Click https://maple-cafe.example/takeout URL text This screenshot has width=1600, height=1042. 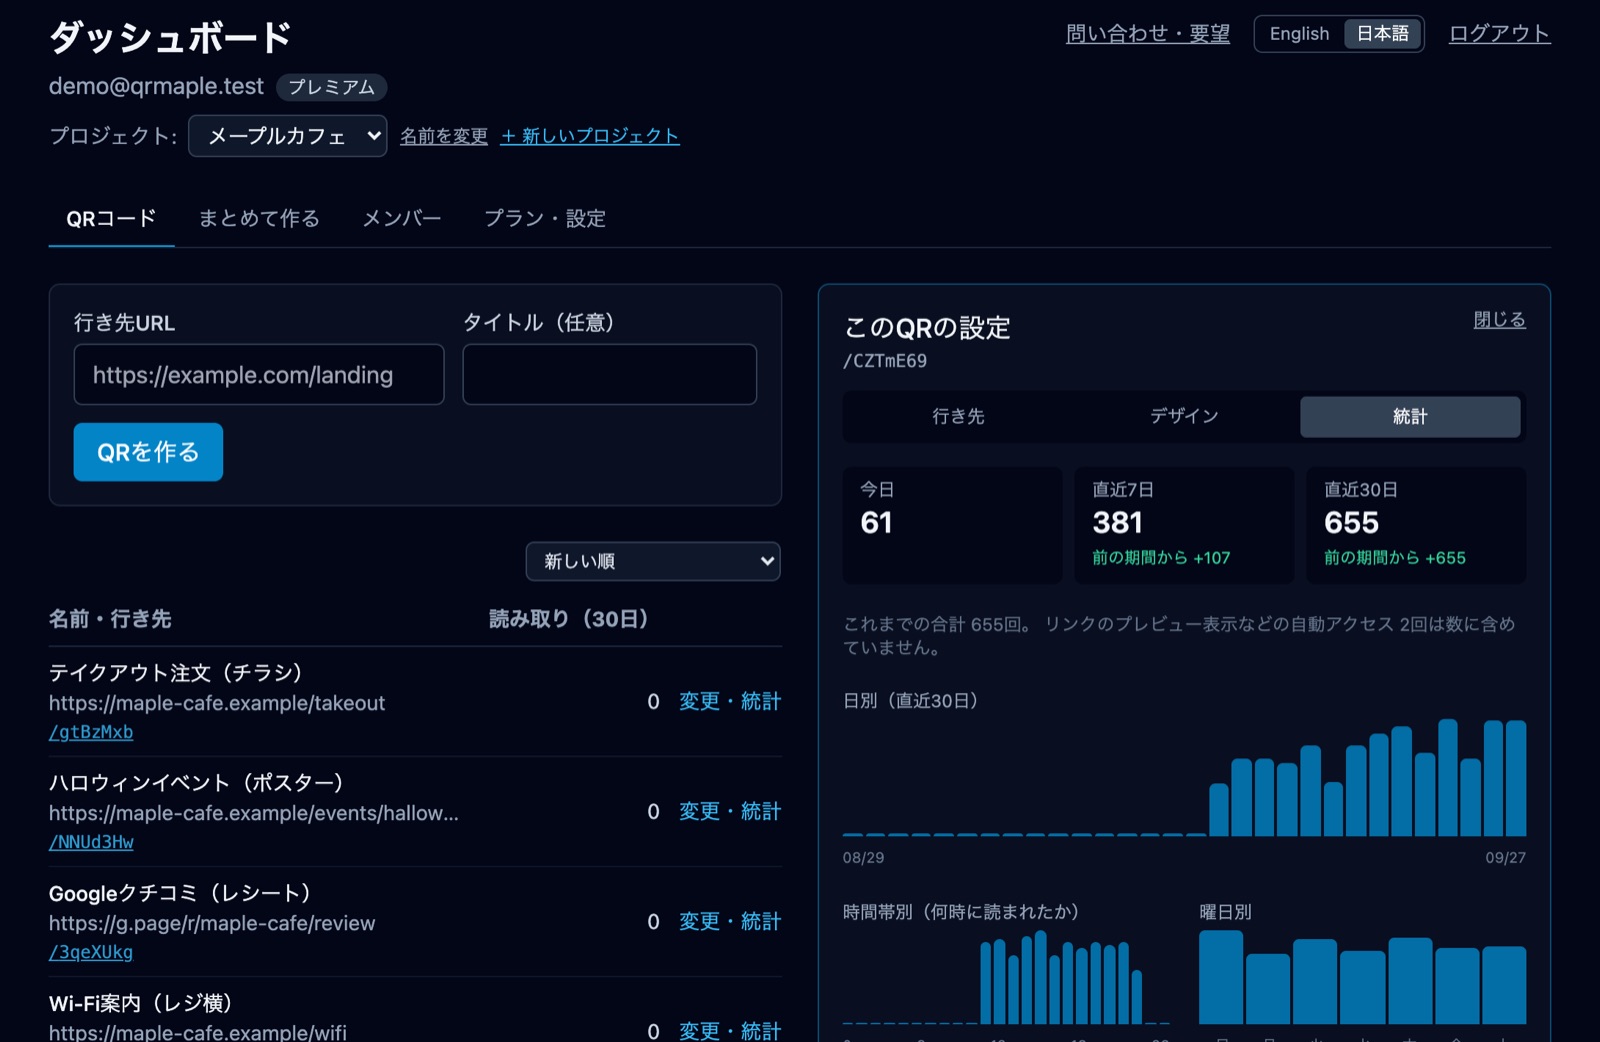217,703
